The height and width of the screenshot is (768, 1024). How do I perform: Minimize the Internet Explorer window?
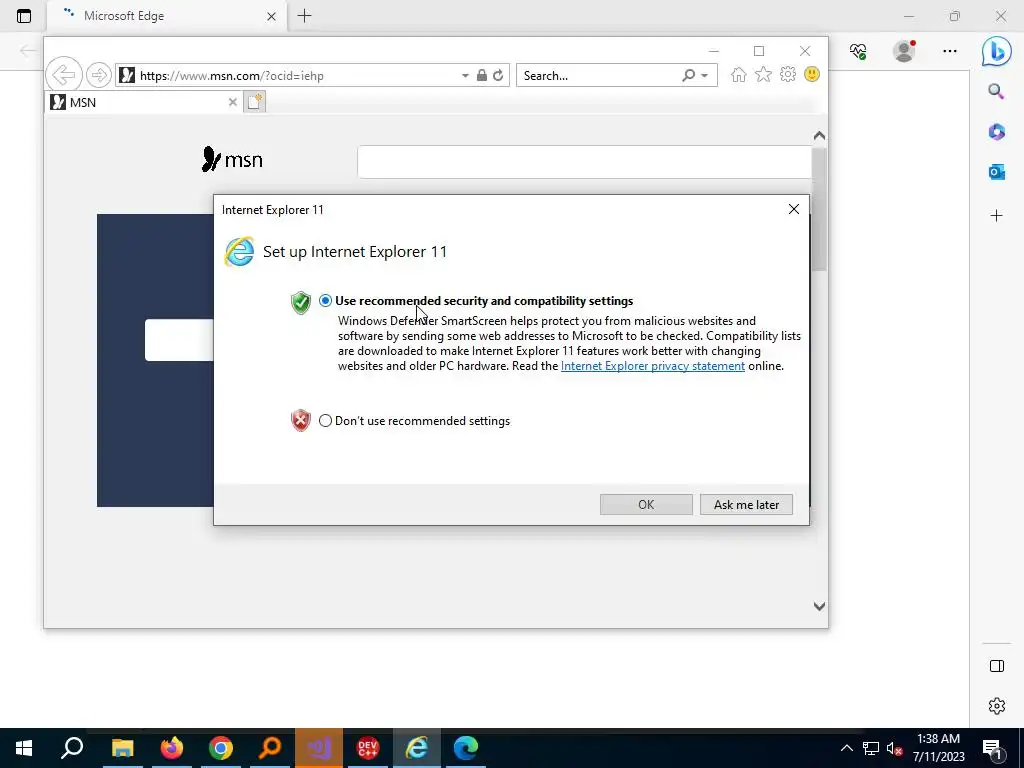click(x=713, y=51)
